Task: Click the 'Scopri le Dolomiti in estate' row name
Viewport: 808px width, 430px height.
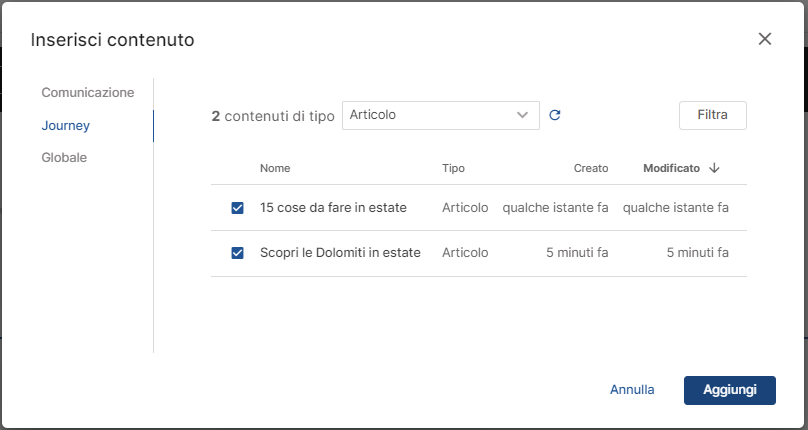Action: point(340,253)
